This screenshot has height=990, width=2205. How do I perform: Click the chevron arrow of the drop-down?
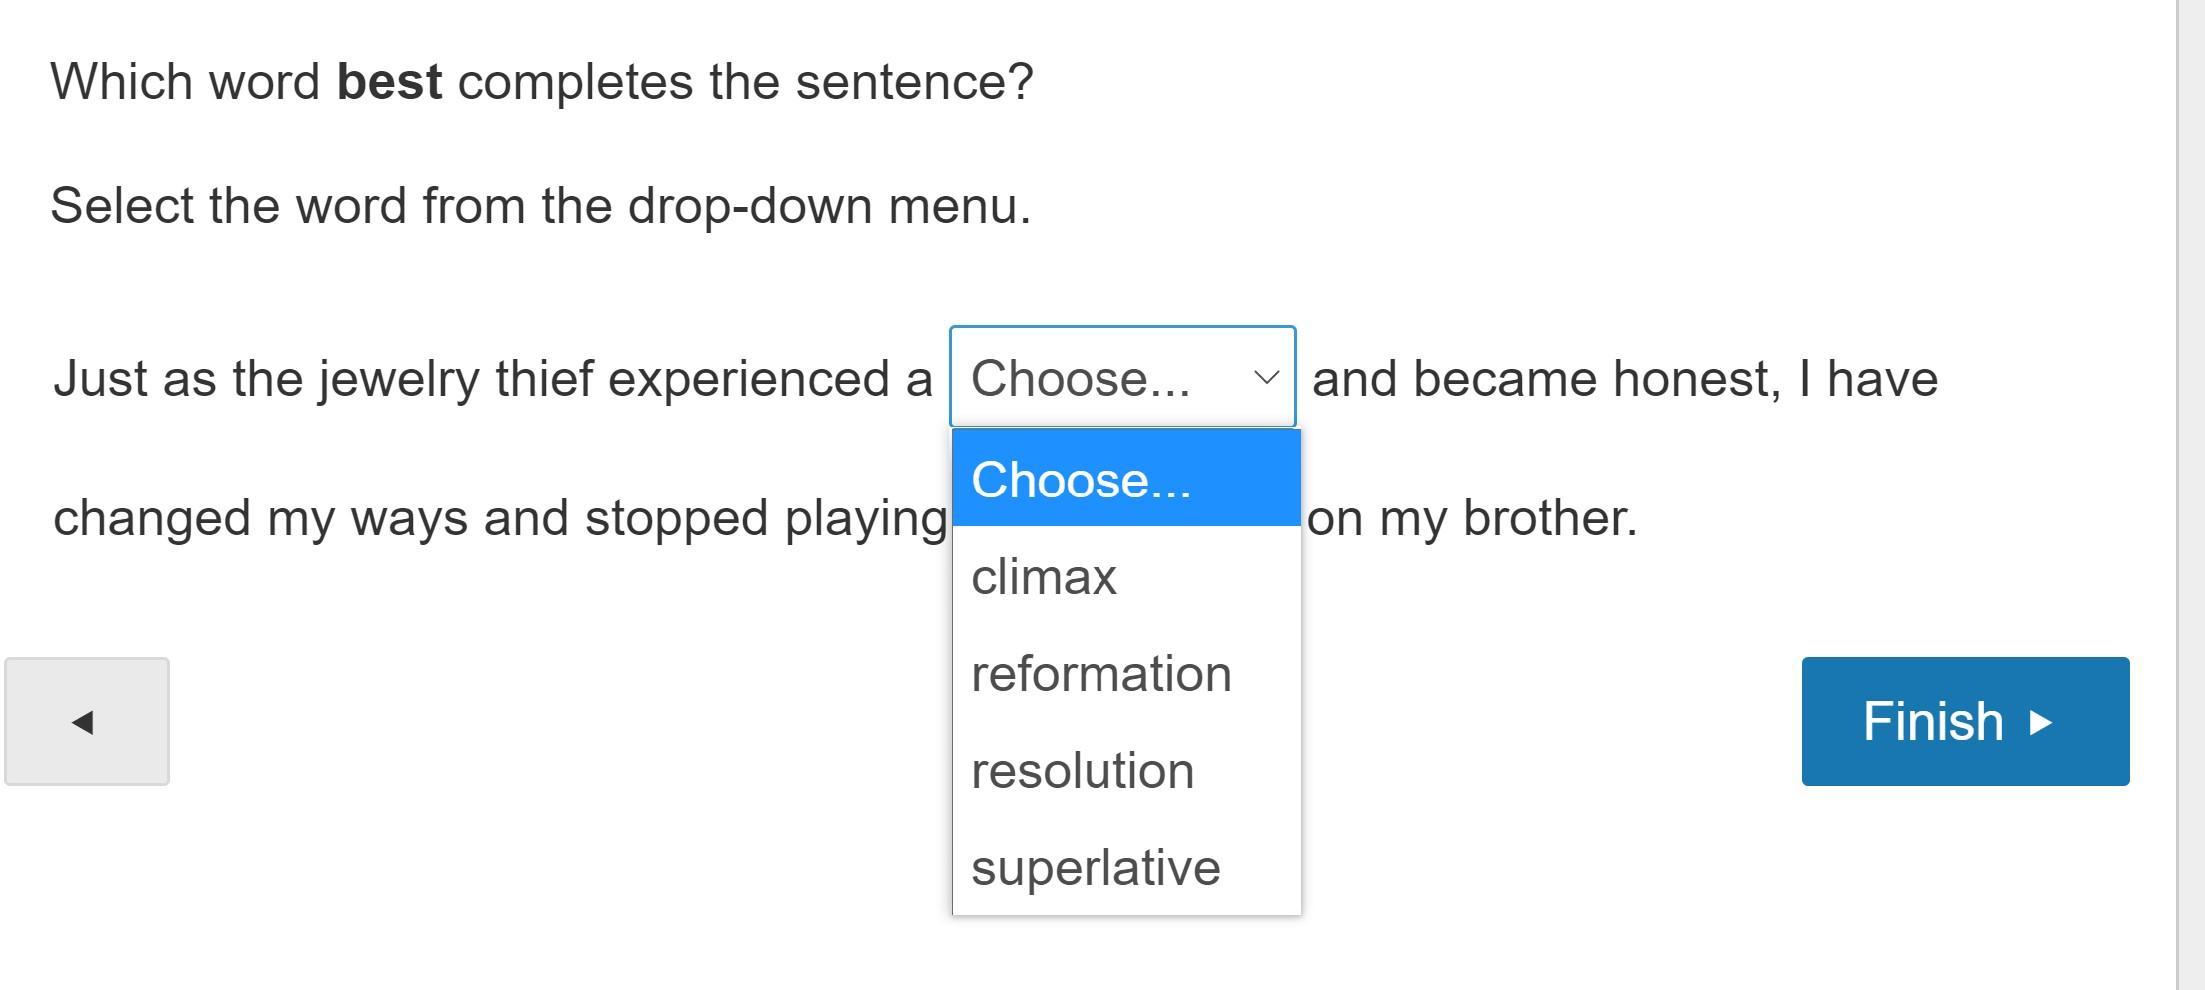1266,378
